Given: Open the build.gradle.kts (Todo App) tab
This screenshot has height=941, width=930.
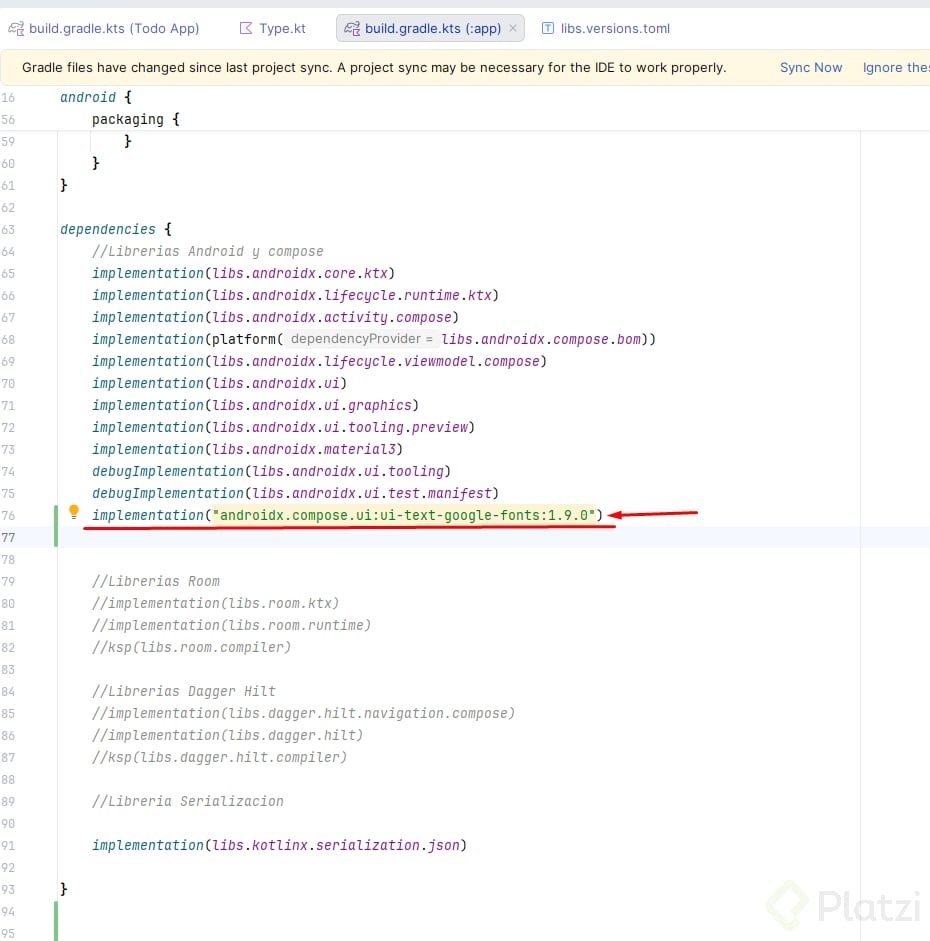Looking at the screenshot, I should [x=104, y=28].
